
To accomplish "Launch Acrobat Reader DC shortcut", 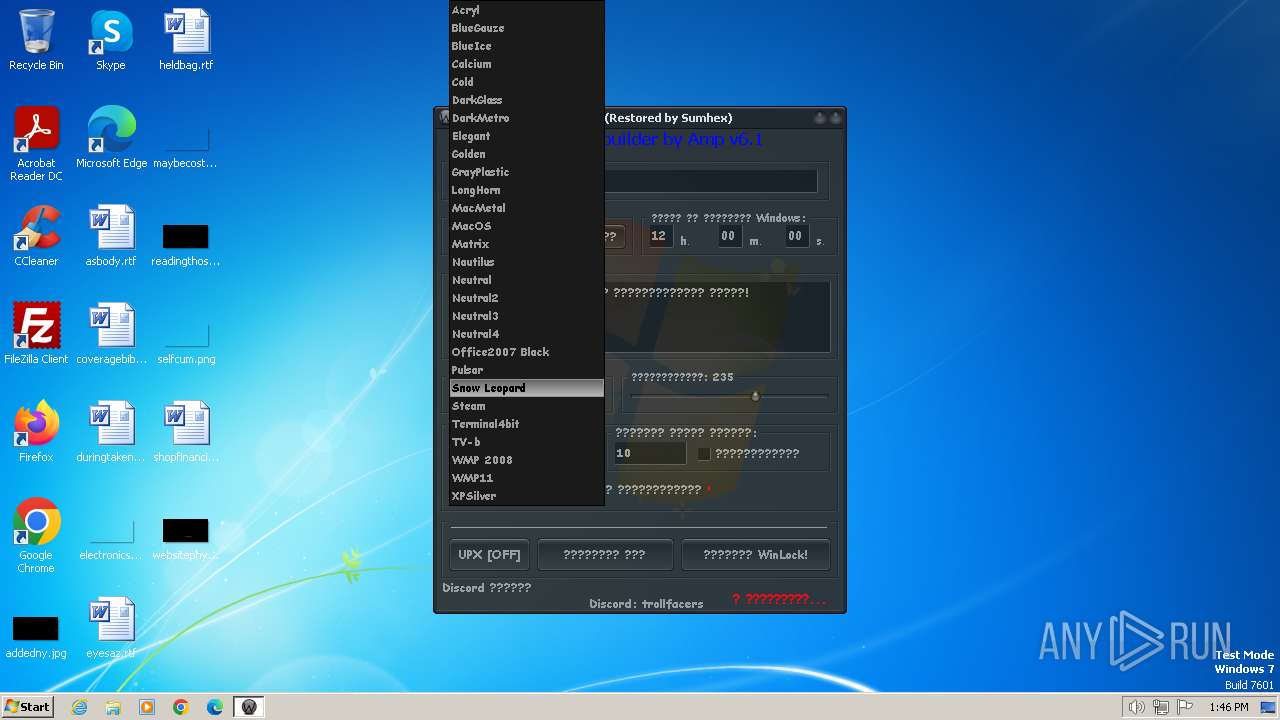I will coord(36,144).
